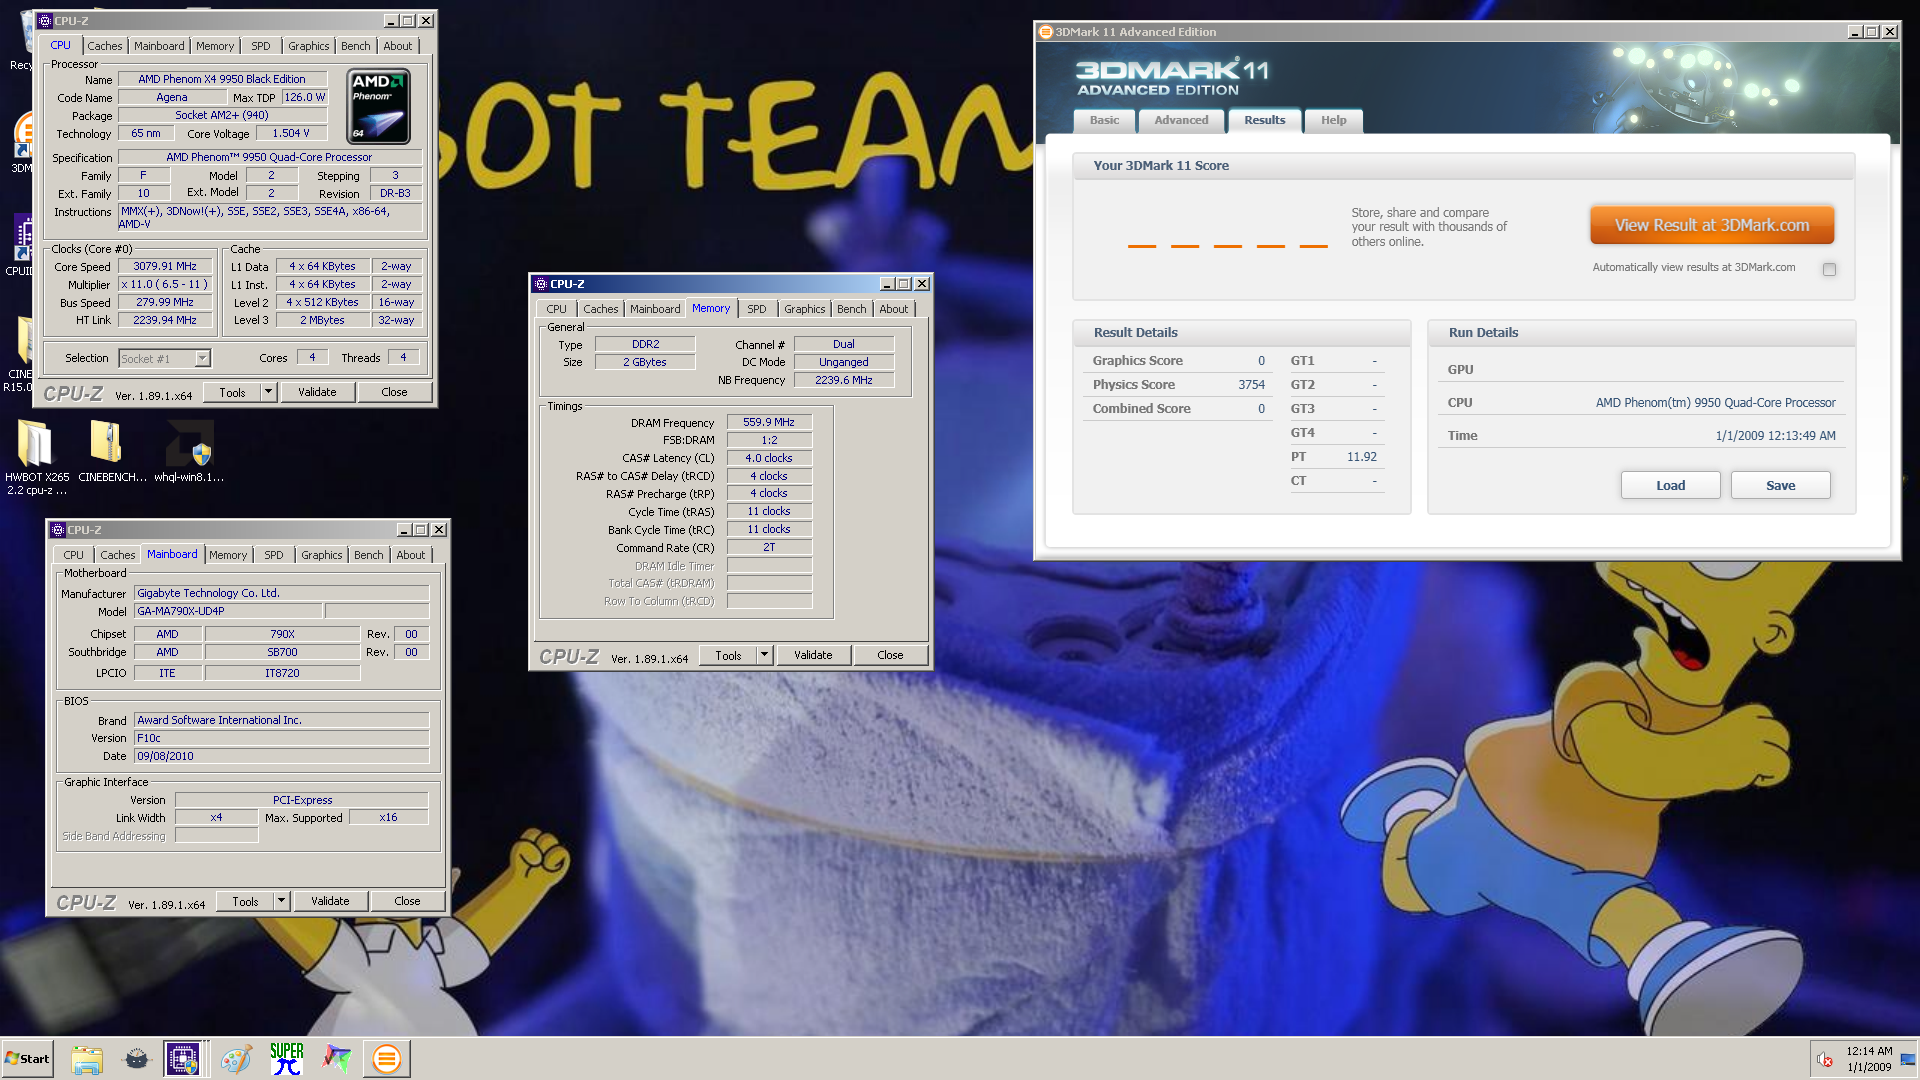Screen dimensions: 1920x1080
Task: Click Validate in the Memory CPU-Z window
Action: 813,655
